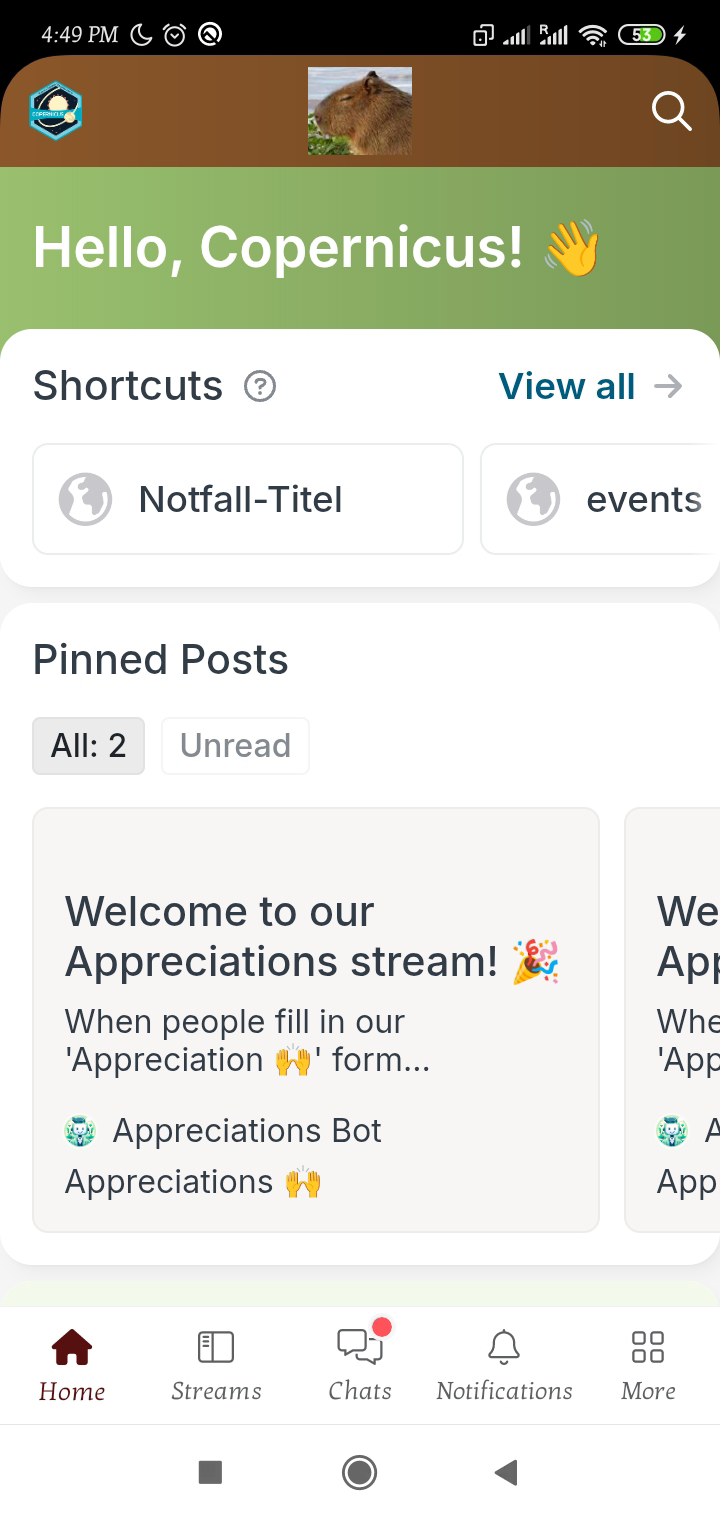
Task: Open the Notfall-Titel shortcut
Action: [x=248, y=499]
